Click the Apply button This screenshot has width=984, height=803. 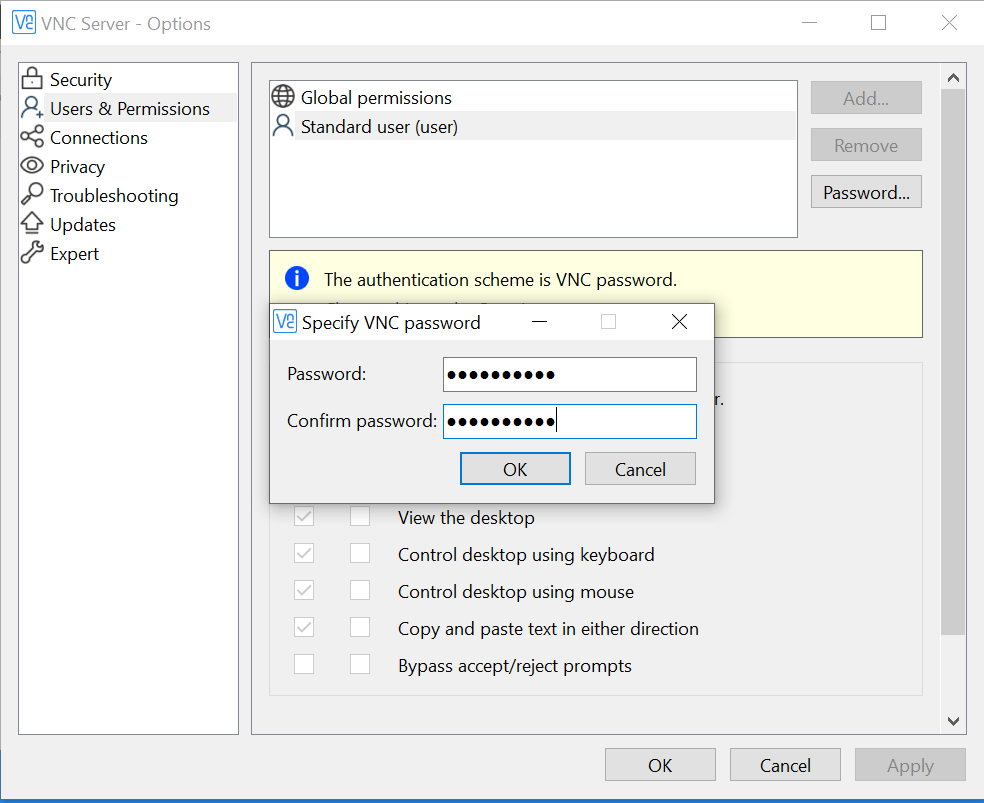(x=910, y=765)
